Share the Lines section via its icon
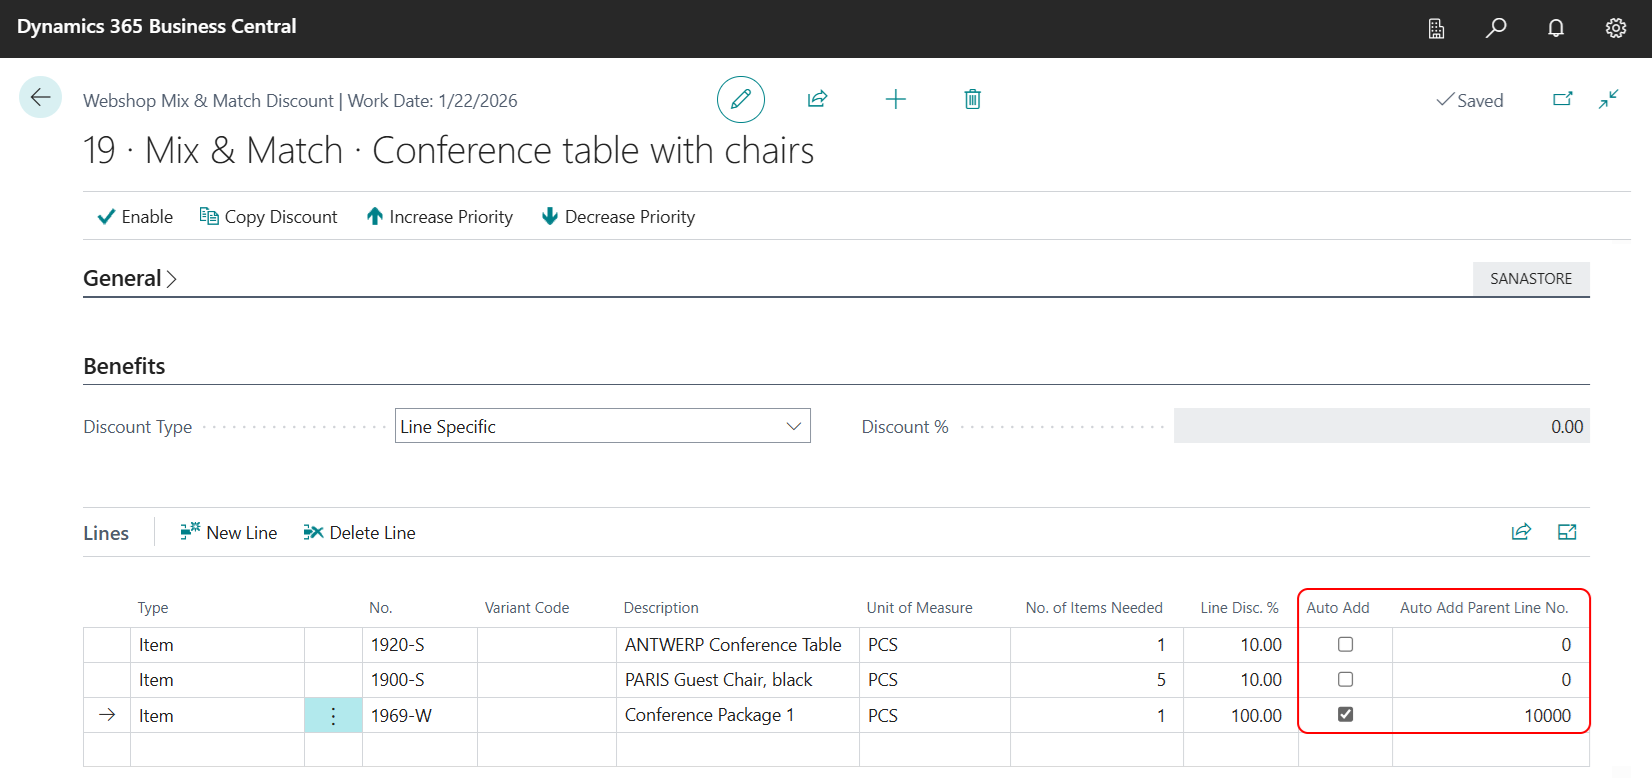The width and height of the screenshot is (1652, 778). click(1521, 532)
